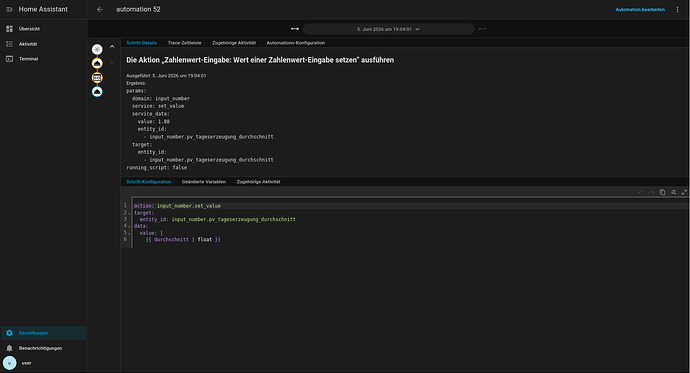The width and height of the screenshot is (690, 373).
Task: Open Aktivität in the sidebar
Action: pyautogui.click(x=28, y=44)
